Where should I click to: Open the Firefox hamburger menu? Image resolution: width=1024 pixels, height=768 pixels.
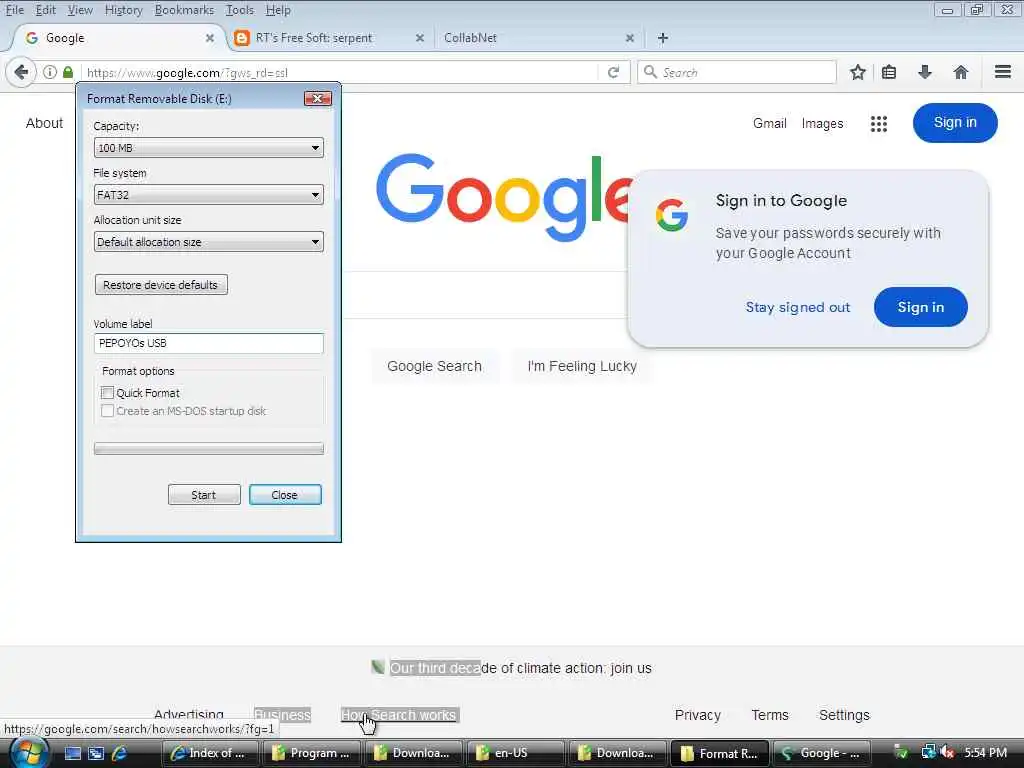pos(1003,72)
